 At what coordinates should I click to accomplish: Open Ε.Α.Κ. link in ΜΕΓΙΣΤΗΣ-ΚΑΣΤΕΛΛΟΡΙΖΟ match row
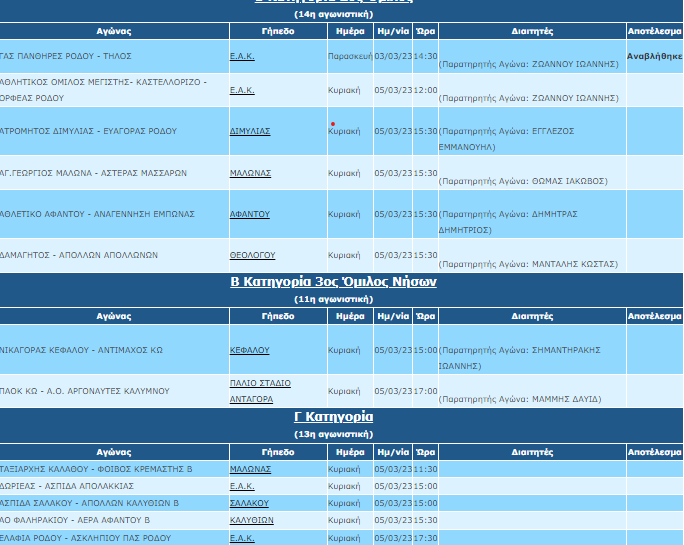point(242,90)
